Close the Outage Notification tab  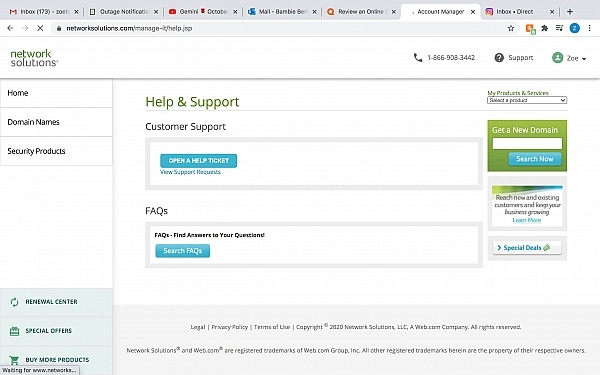[156, 12]
